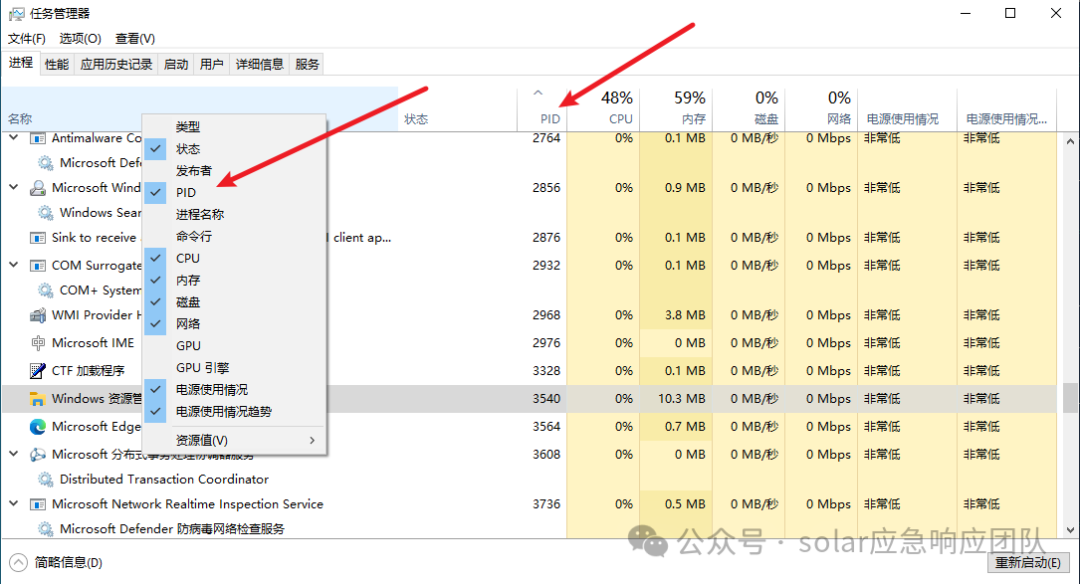Screen dimensions: 1080x584
Task: Click the COM+ System service gear icon
Action: 45,291
